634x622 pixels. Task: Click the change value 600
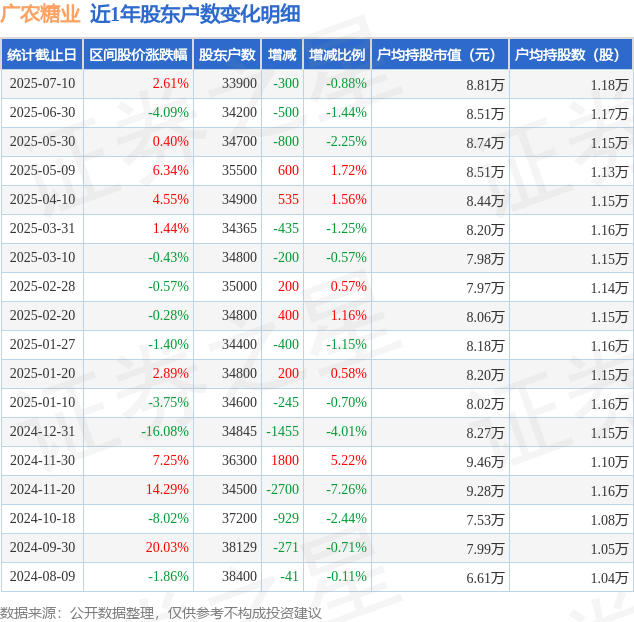click(288, 170)
